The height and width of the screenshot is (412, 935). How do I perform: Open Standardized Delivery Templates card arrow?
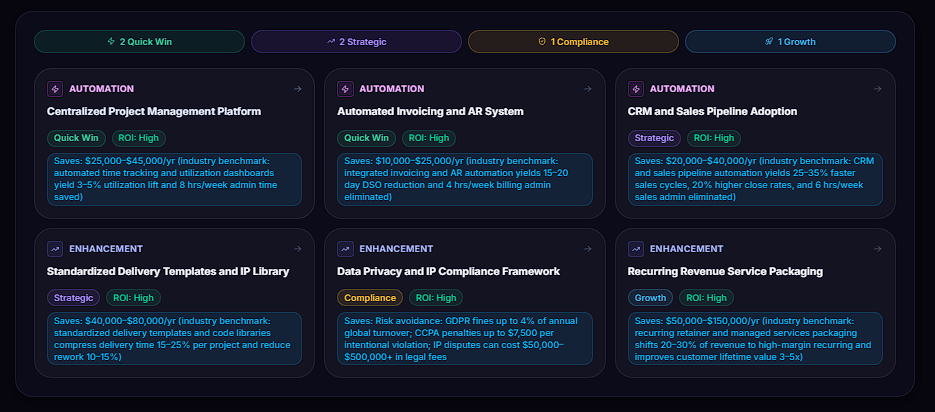(298, 249)
